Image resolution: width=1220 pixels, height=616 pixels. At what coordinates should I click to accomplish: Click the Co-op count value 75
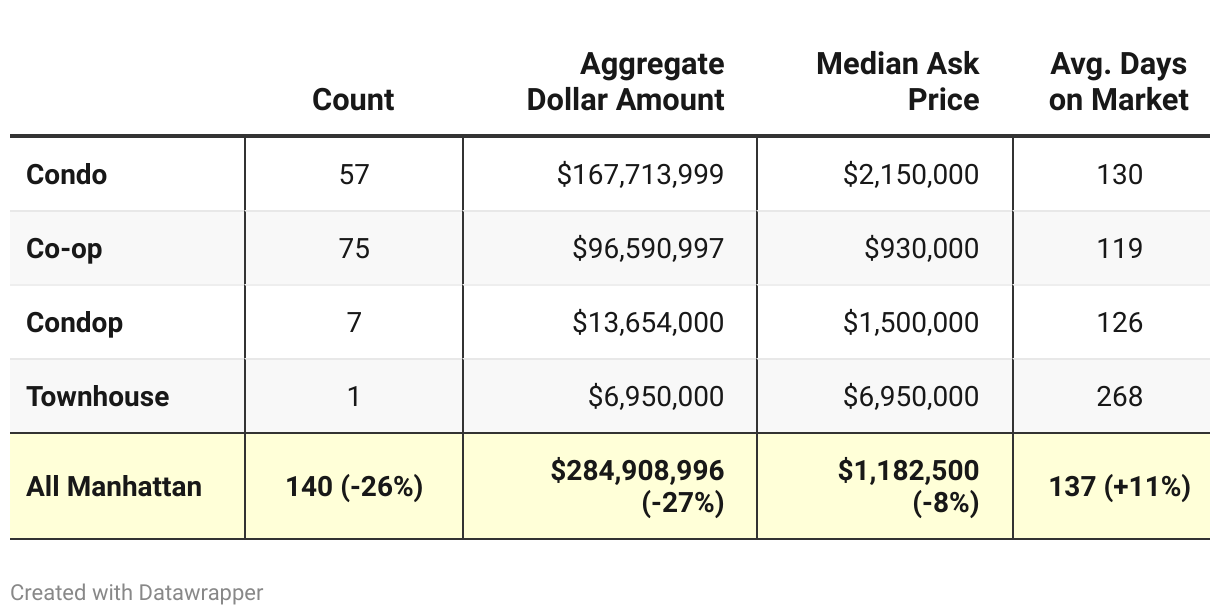[354, 248]
